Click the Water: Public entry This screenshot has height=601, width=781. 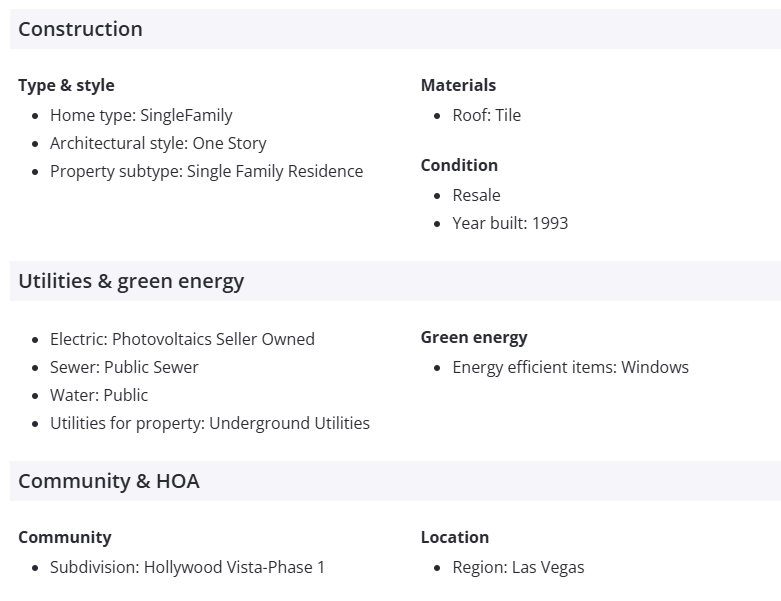tap(99, 395)
